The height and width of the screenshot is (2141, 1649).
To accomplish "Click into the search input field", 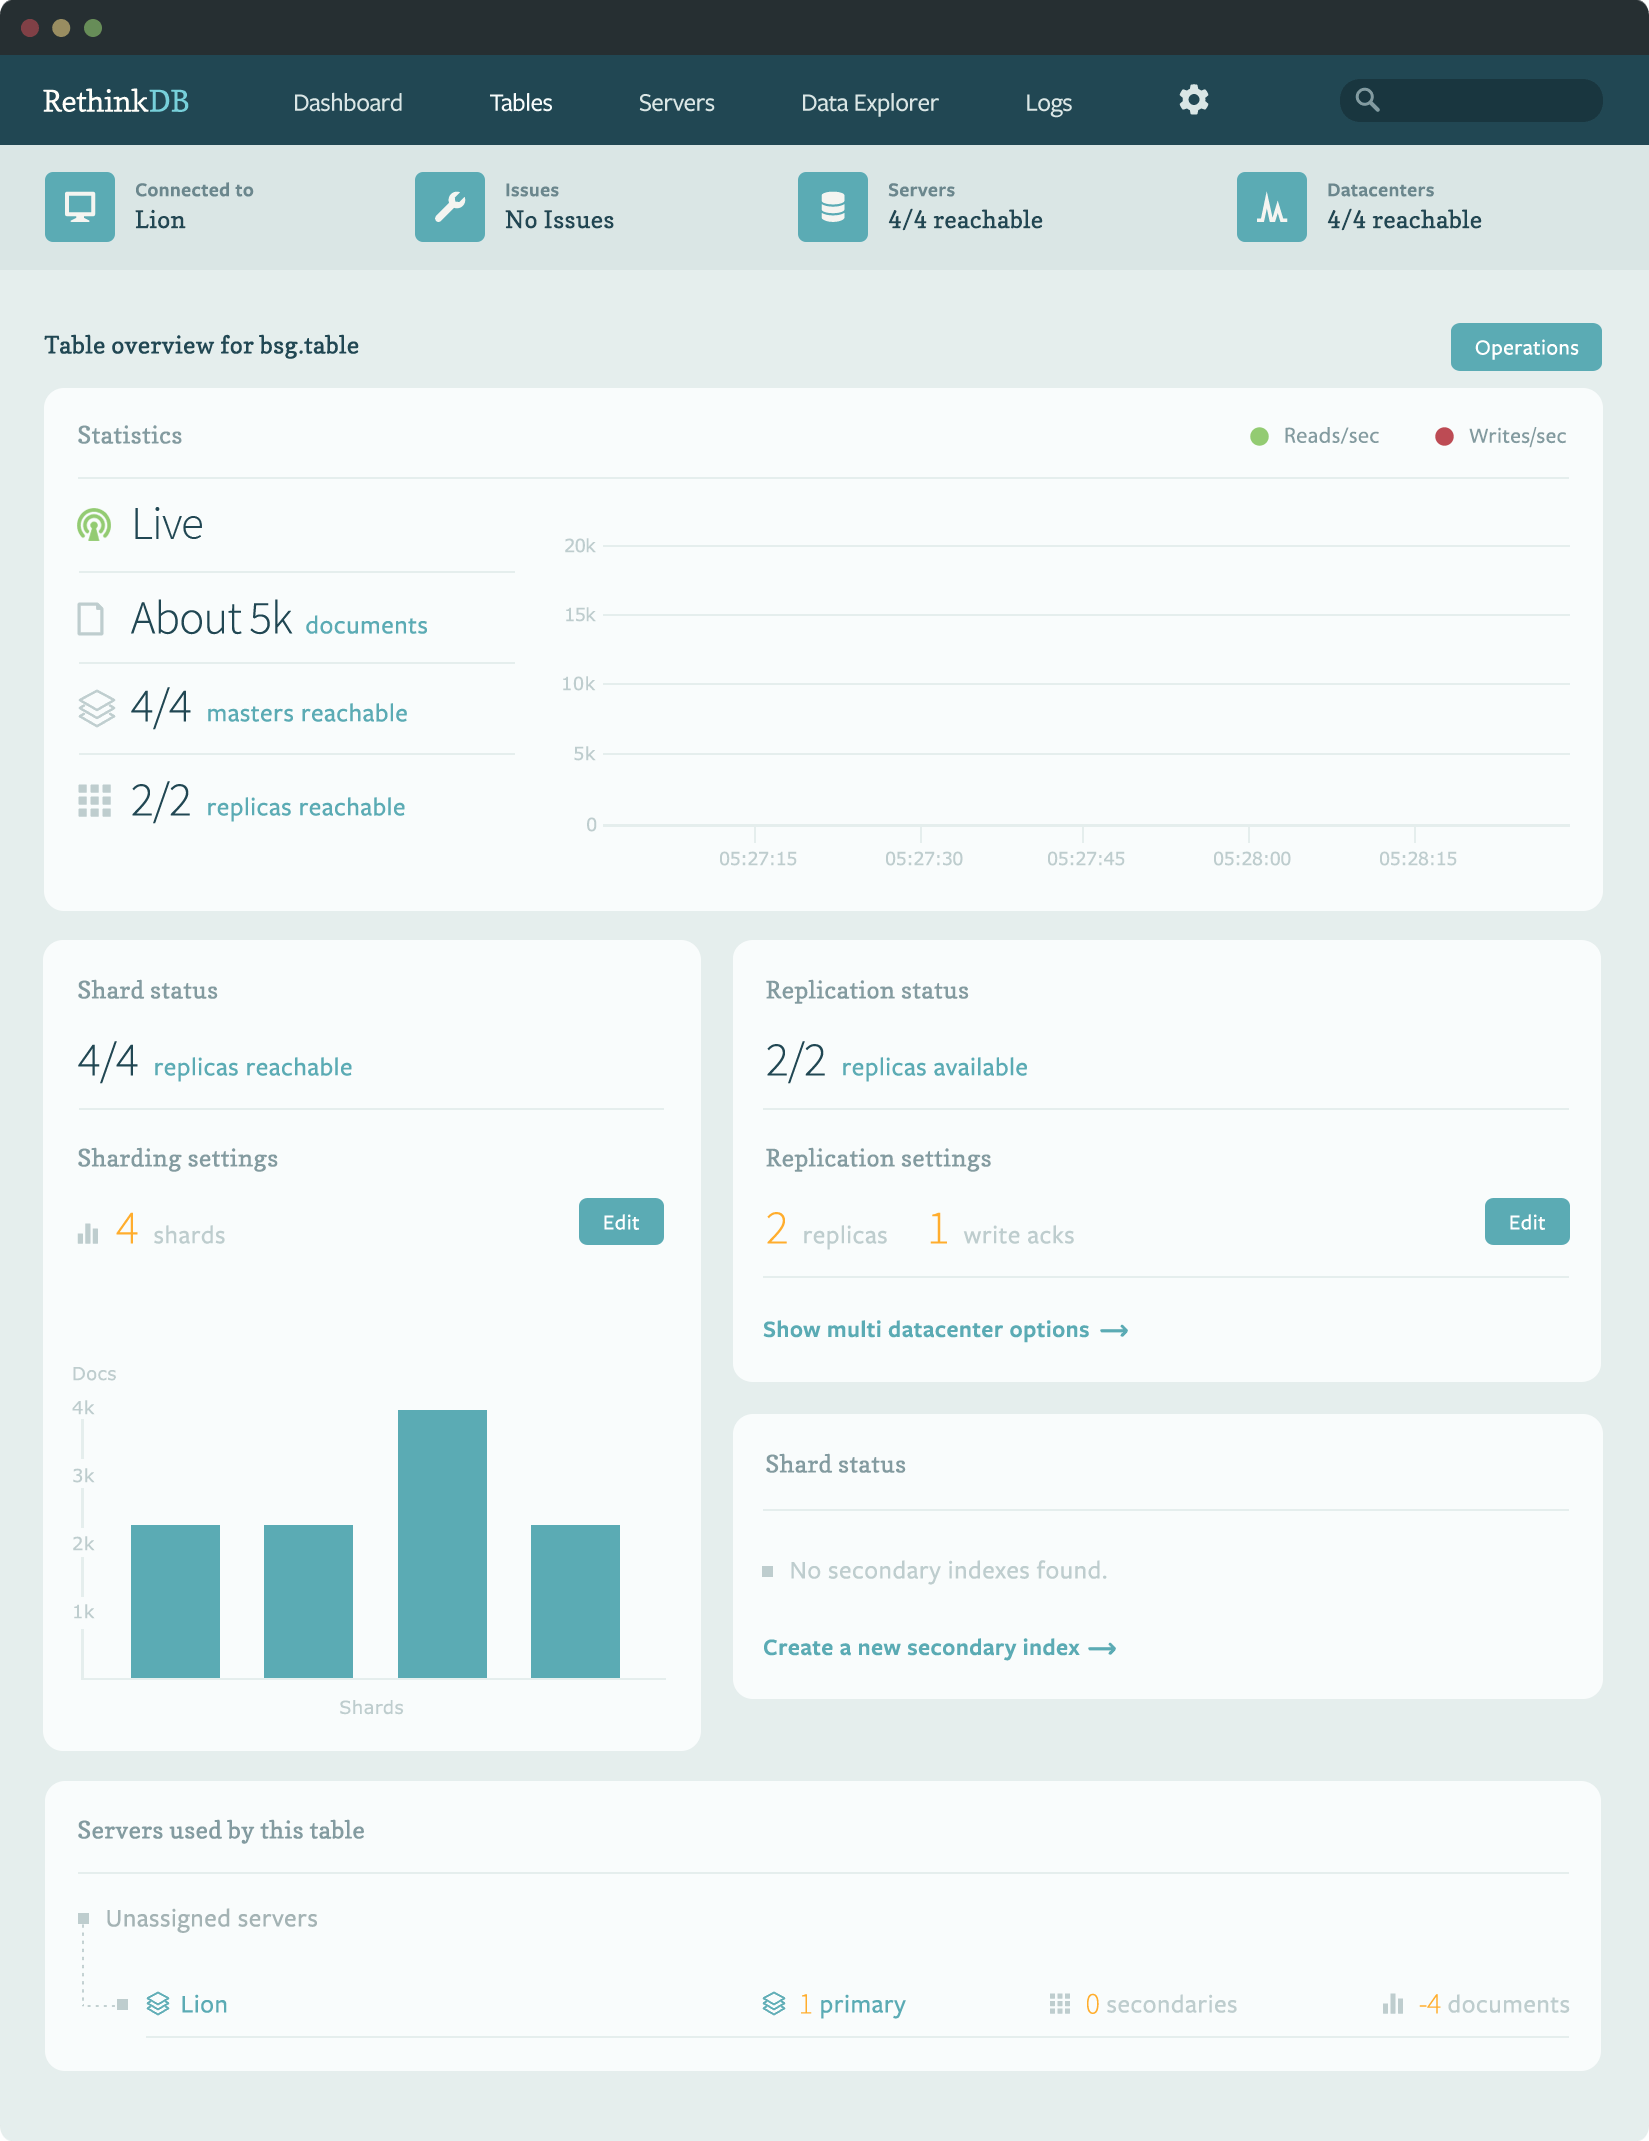I will pyautogui.click(x=1471, y=100).
